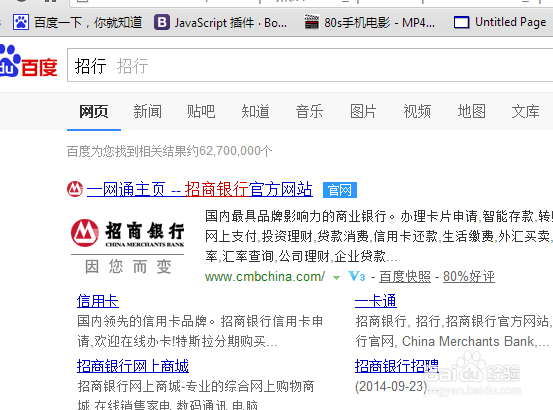Open the 百度快照 link

405,277
